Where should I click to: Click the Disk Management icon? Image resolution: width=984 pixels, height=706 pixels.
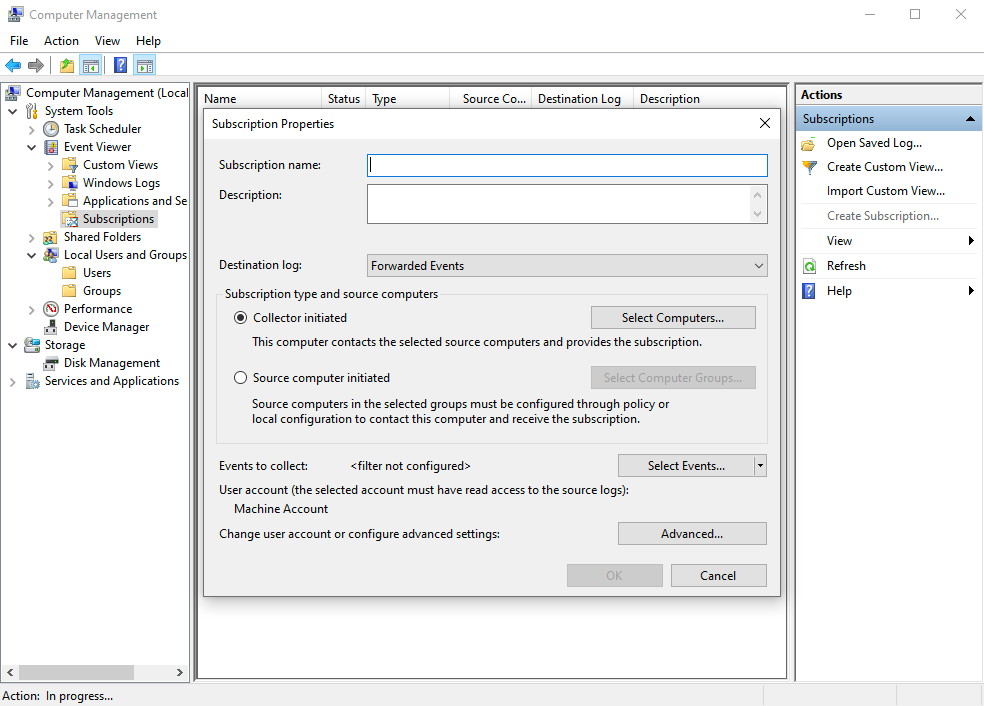(x=51, y=363)
